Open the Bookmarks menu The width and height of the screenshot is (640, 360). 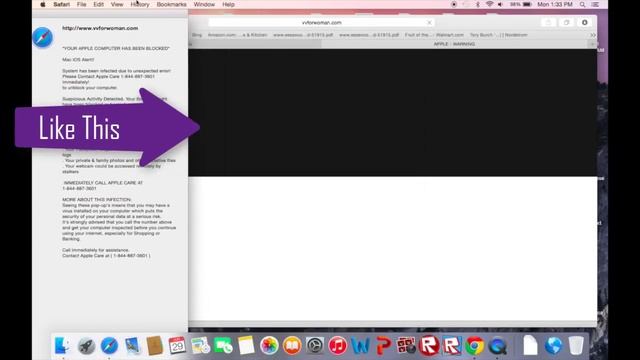point(171,4)
